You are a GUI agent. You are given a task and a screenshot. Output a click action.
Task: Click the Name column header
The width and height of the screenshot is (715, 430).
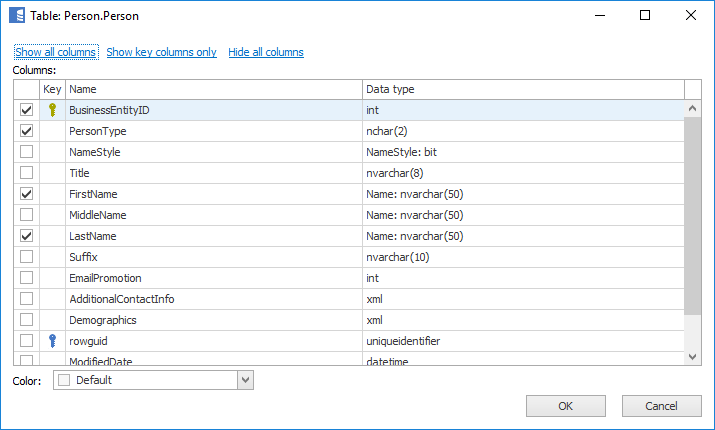click(x=213, y=89)
